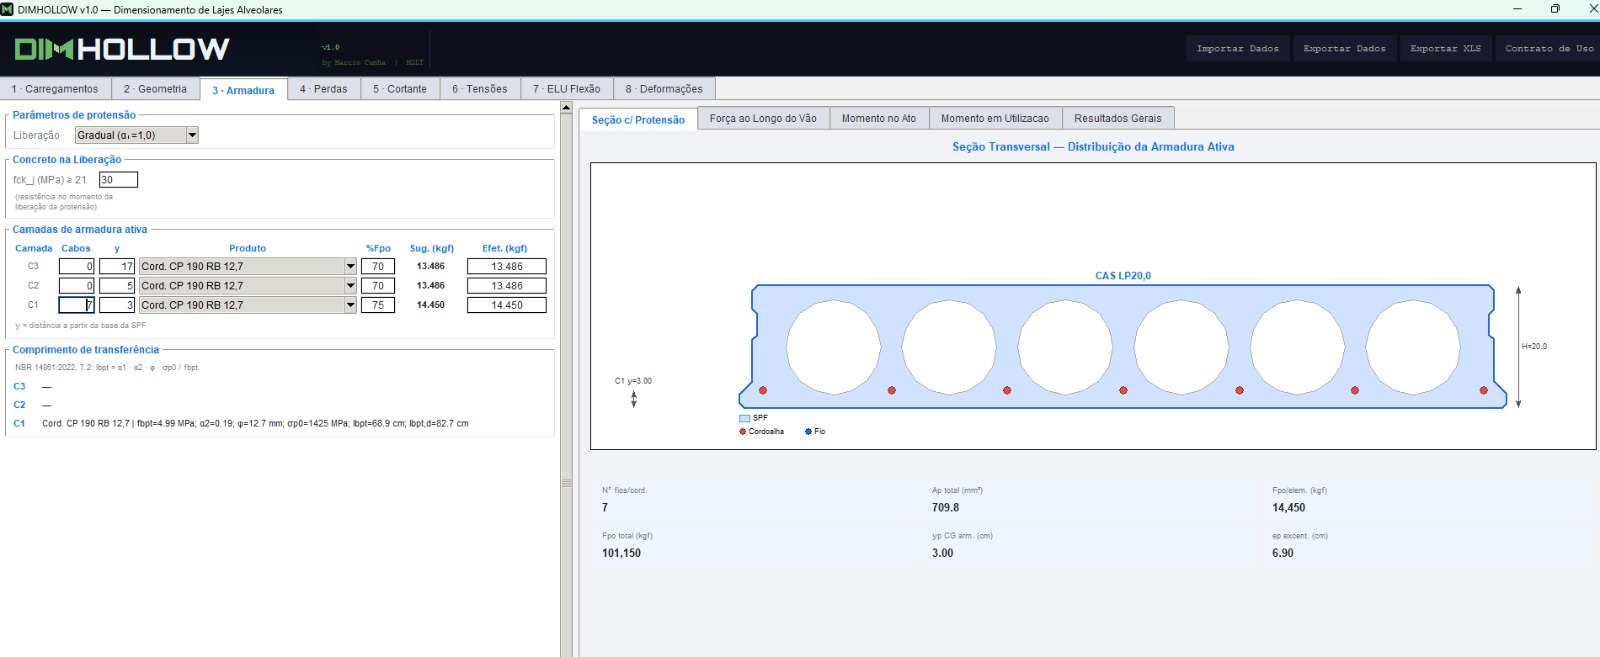This screenshot has height=657, width=1600.
Task: Open the 4 · Perdas tab
Action: point(324,89)
